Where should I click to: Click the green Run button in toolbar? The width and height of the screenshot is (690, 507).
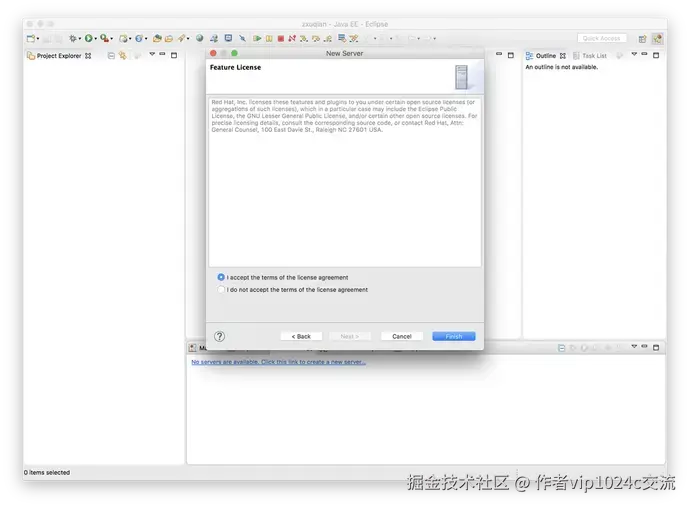coord(88,39)
